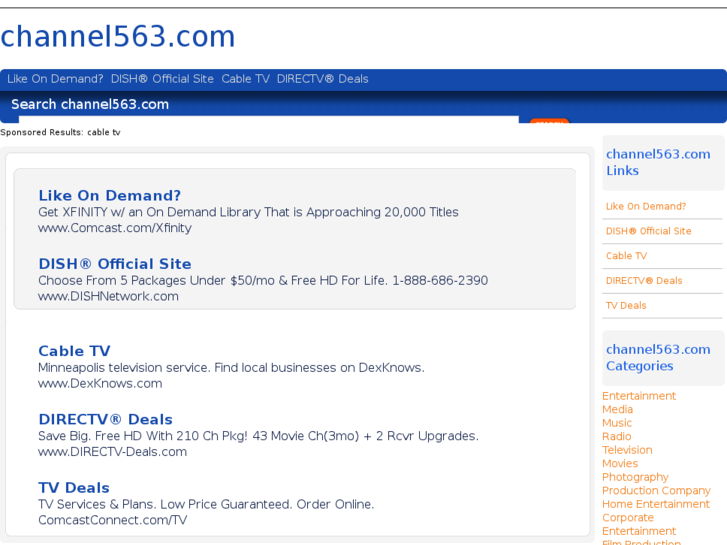
Task: Select 'DIRECTV® Deals' in blue nav bar
Action: pyautogui.click(x=323, y=79)
